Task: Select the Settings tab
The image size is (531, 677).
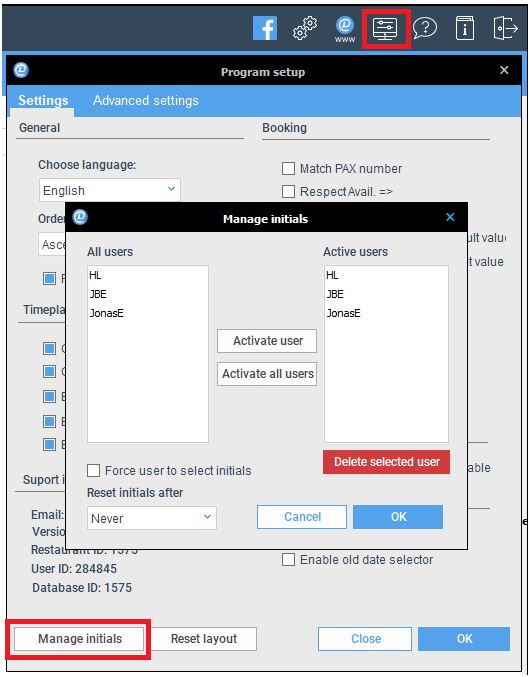Action: tap(43, 101)
